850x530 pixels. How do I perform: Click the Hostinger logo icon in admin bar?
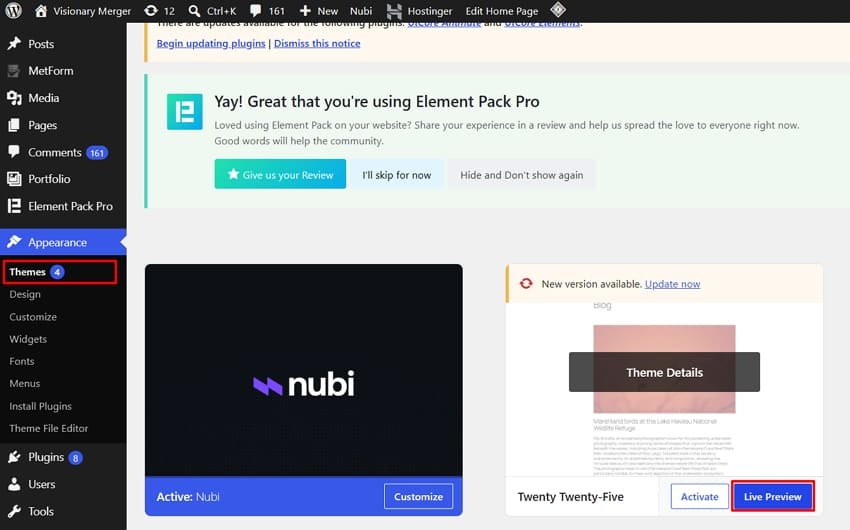394,11
